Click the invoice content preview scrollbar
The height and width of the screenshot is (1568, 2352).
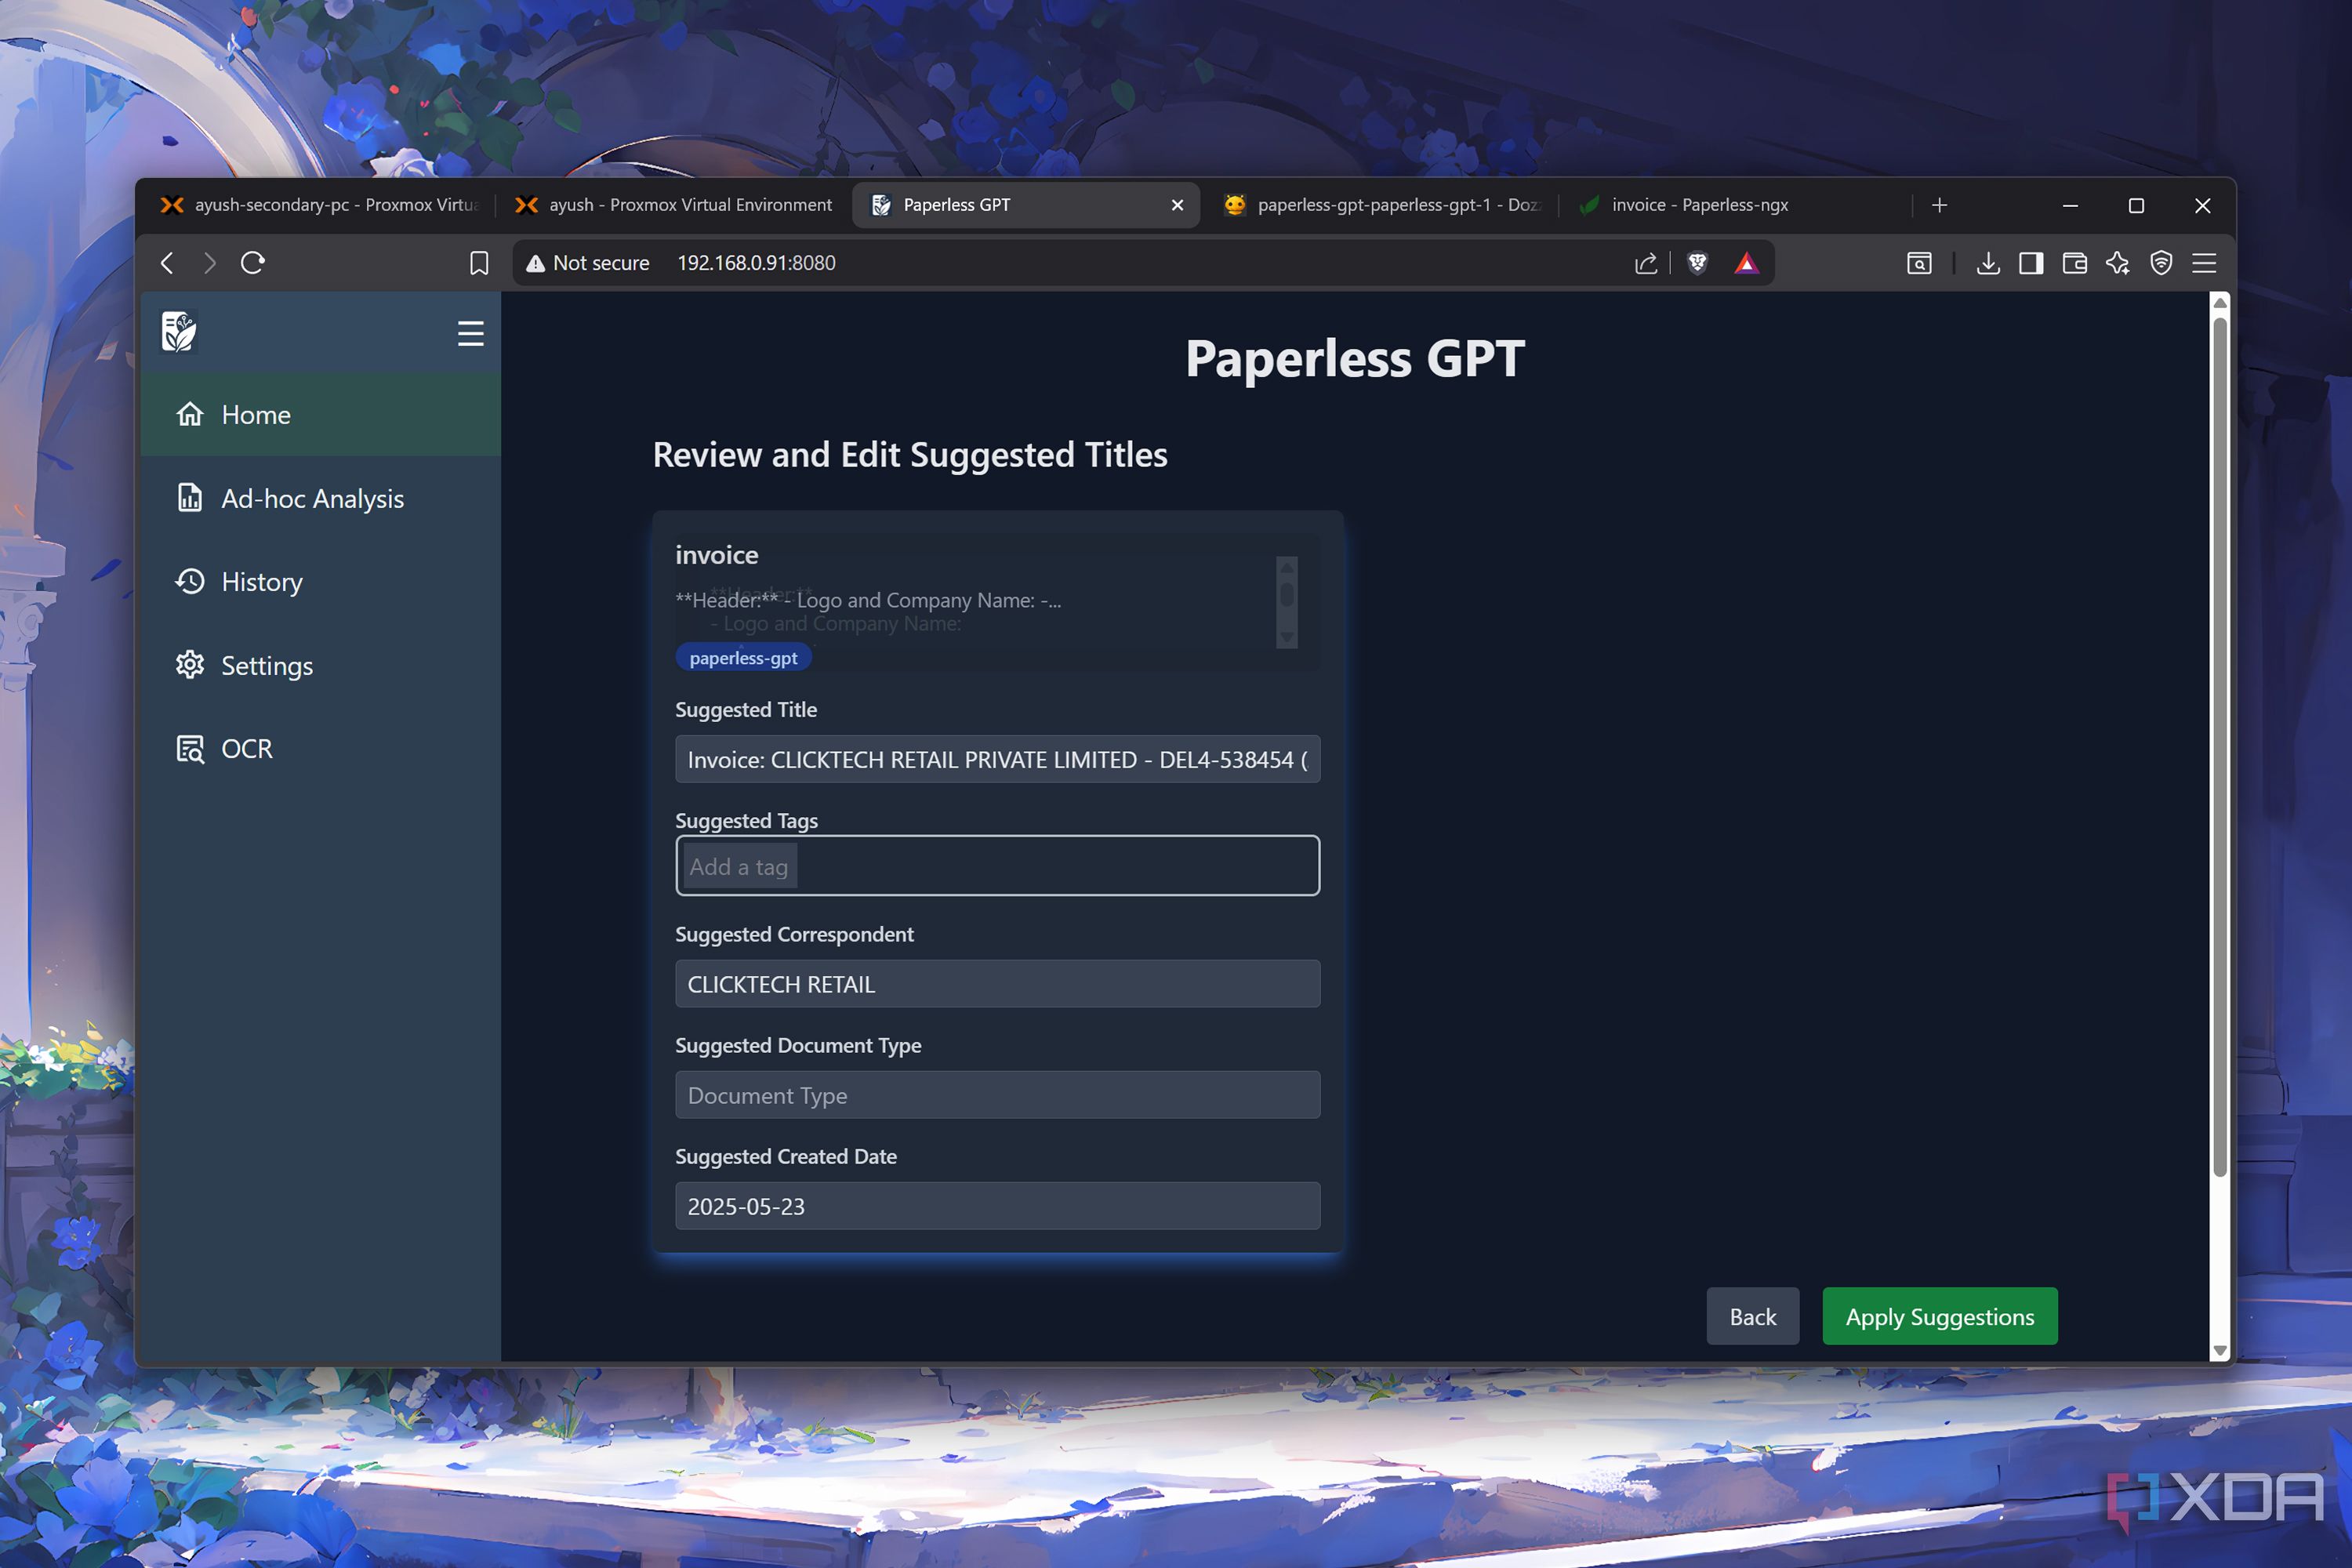pos(1287,602)
